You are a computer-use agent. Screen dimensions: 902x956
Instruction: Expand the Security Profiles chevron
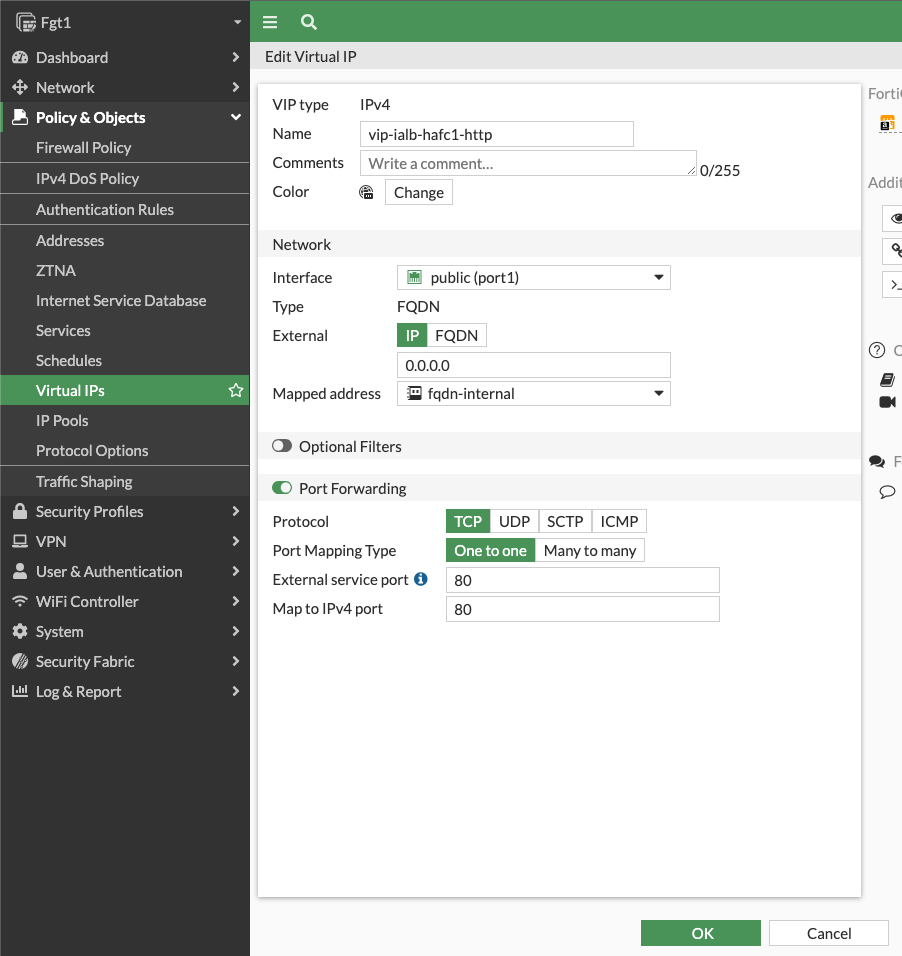pyautogui.click(x=236, y=511)
